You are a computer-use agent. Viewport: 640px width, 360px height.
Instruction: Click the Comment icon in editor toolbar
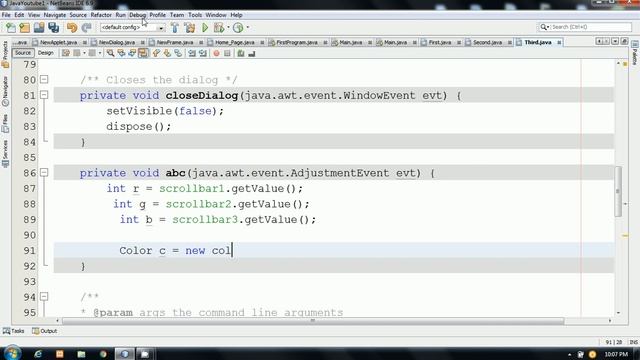click(241, 53)
